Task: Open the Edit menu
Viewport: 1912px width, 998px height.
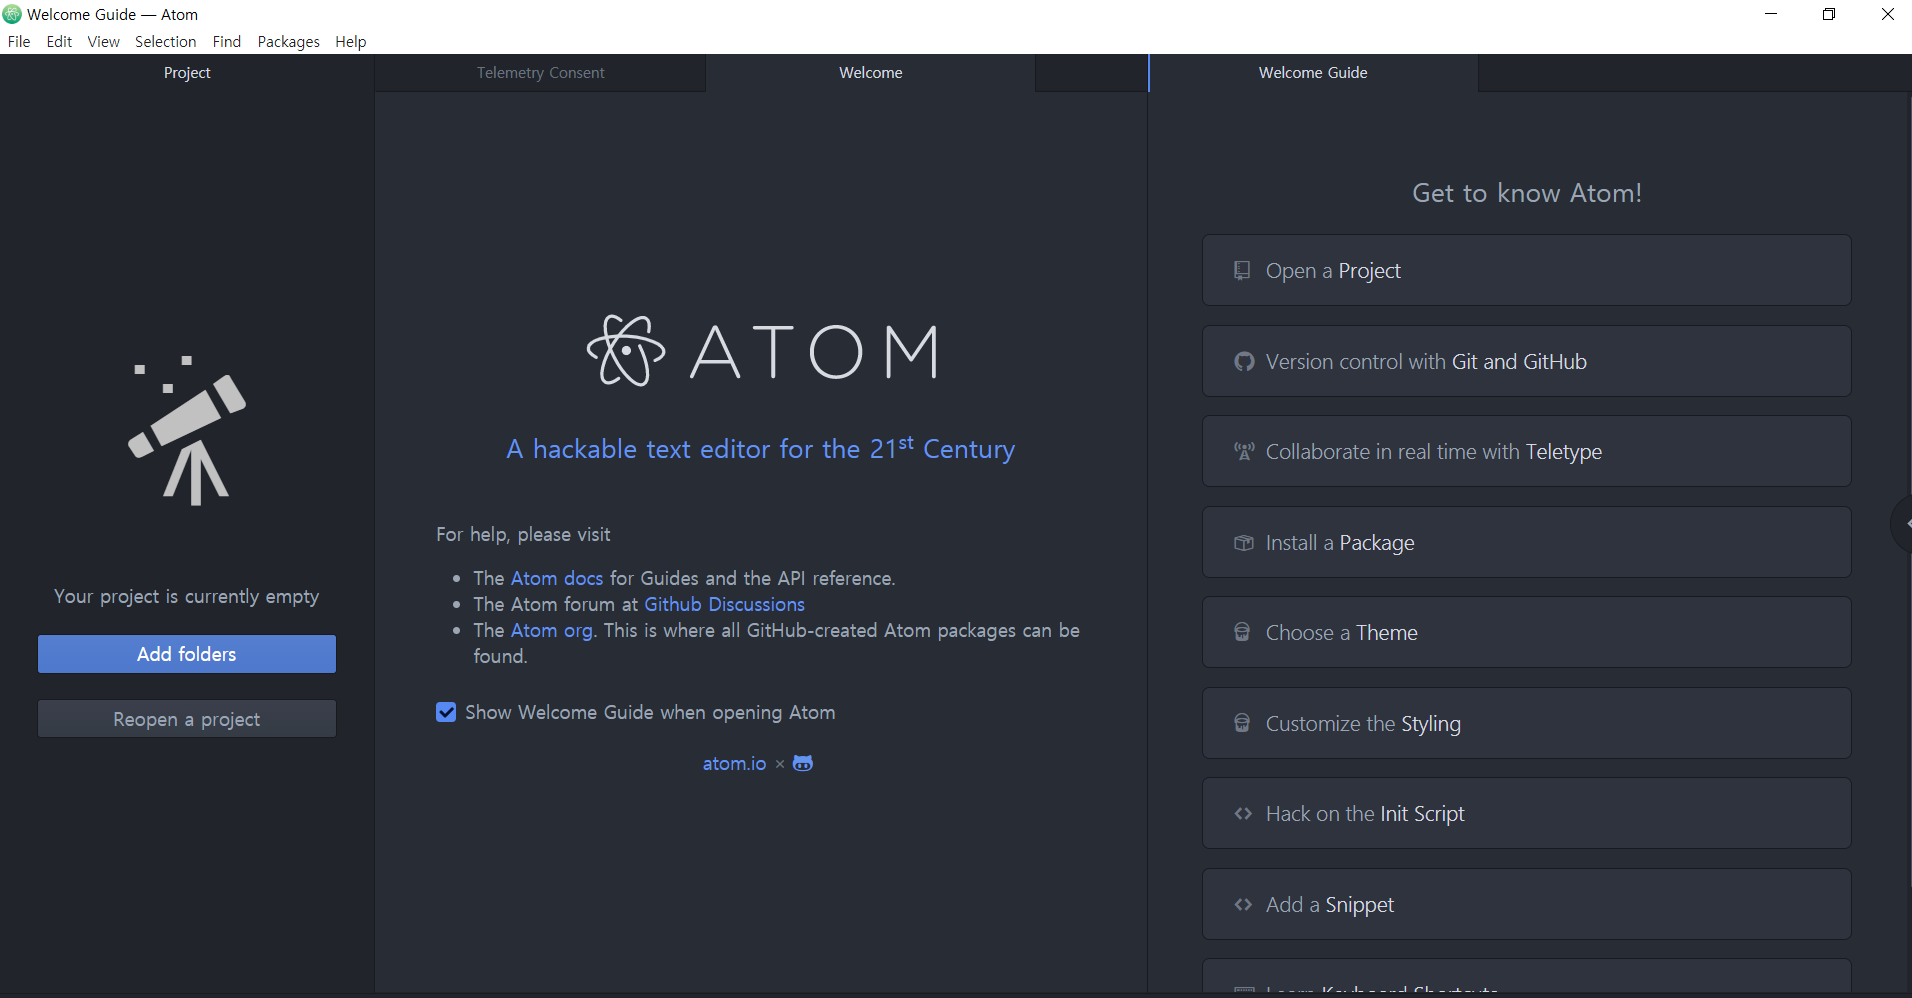Action: [x=59, y=41]
